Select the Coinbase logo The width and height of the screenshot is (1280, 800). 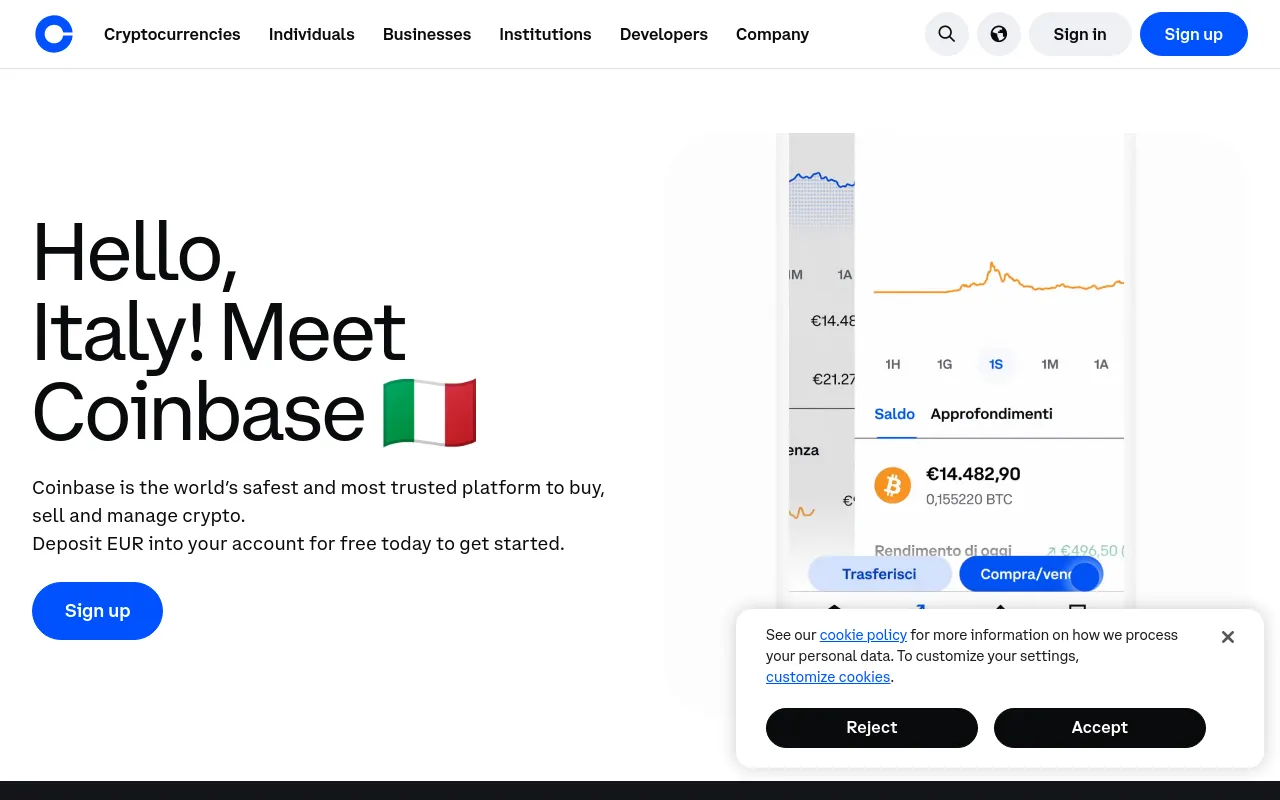click(x=54, y=33)
